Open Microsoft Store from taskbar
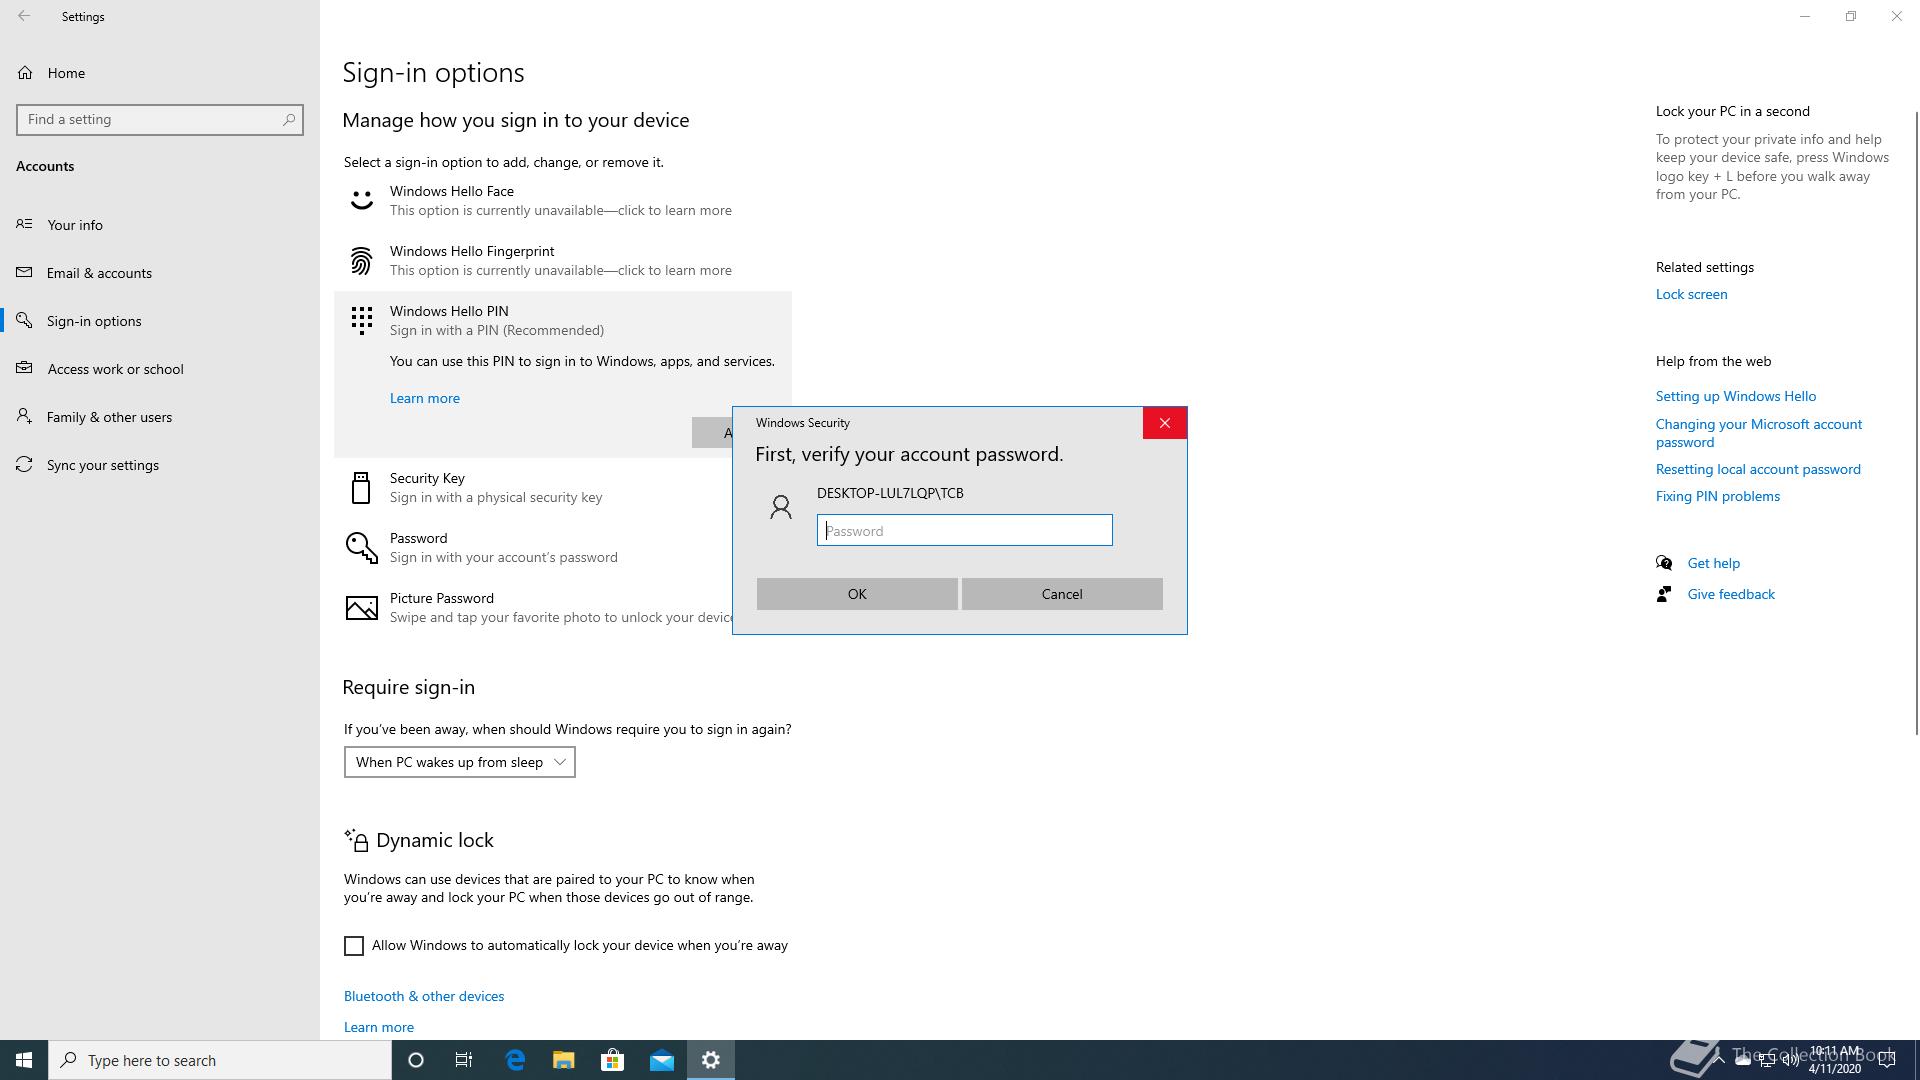This screenshot has width=1920, height=1080. point(612,1060)
